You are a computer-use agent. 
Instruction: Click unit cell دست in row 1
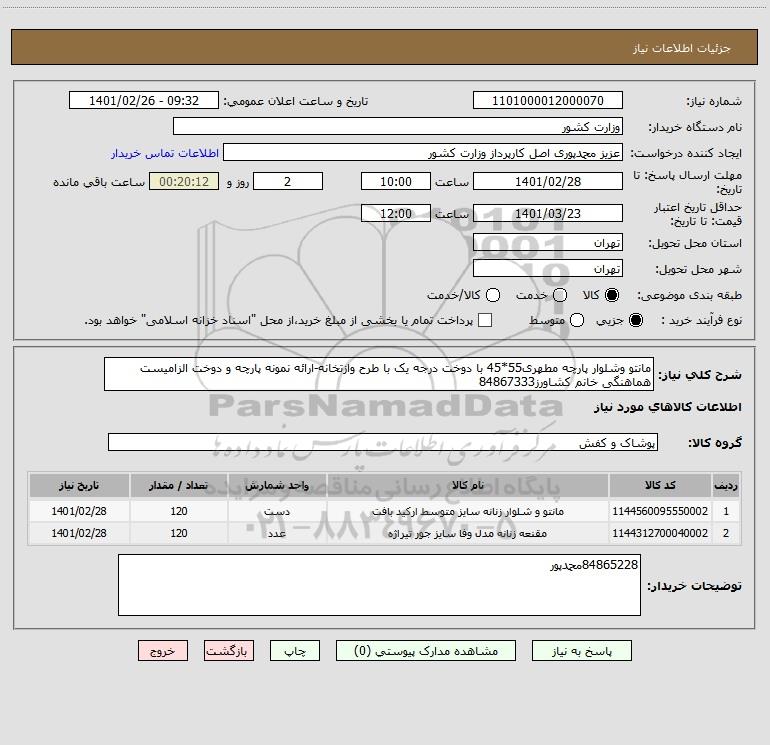pos(277,511)
